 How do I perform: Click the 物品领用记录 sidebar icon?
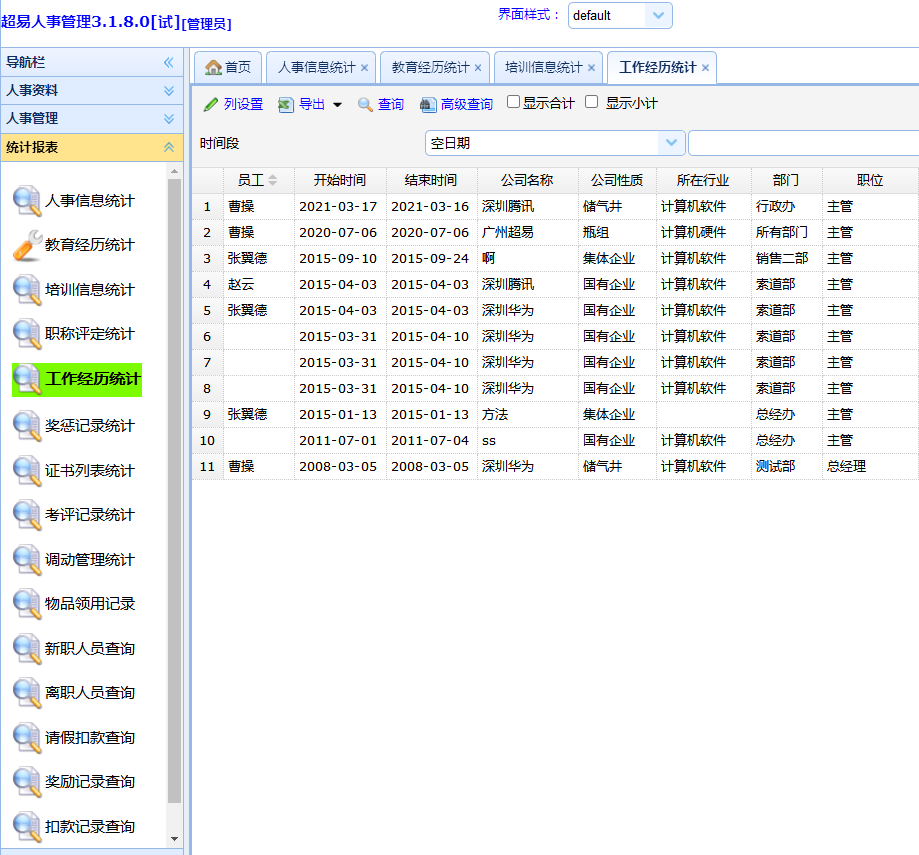(x=27, y=604)
